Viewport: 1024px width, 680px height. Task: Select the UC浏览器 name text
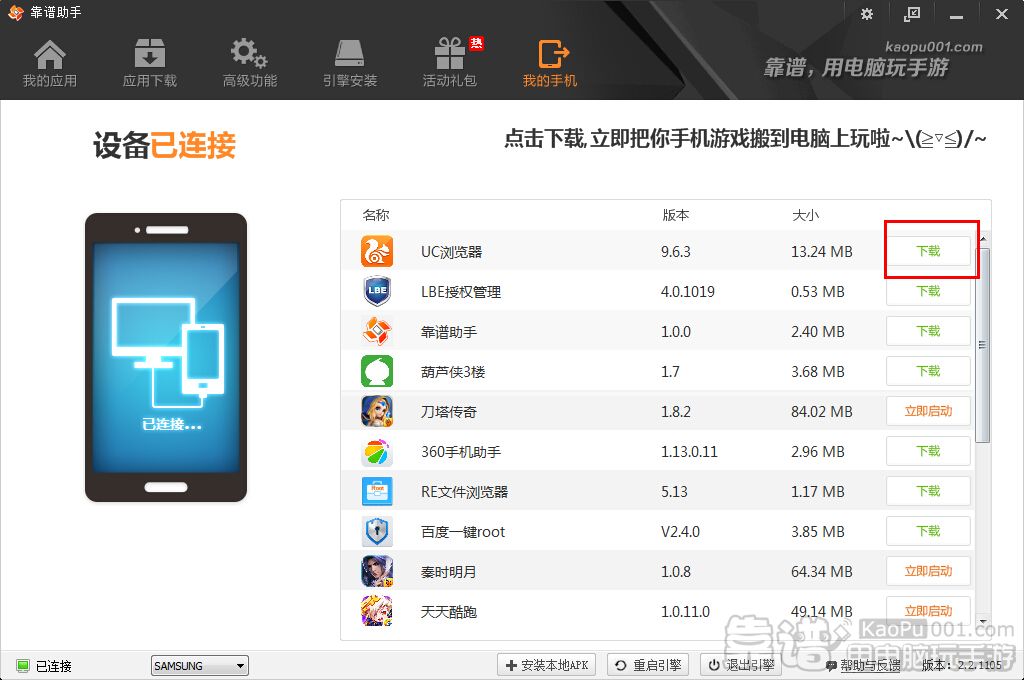point(451,251)
